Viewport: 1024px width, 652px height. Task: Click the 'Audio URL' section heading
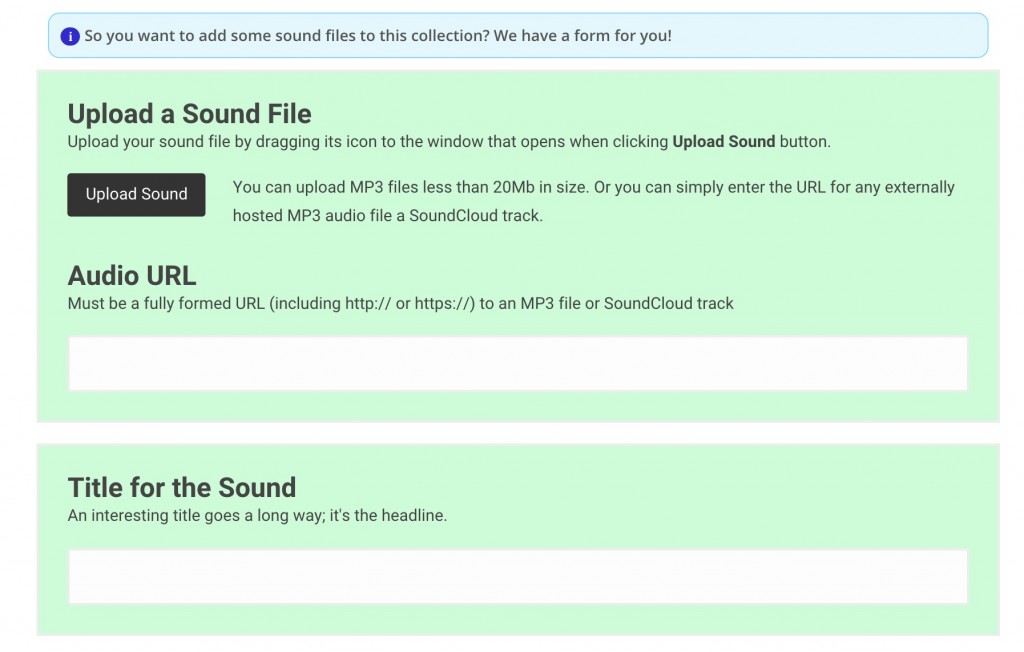[x=131, y=276]
